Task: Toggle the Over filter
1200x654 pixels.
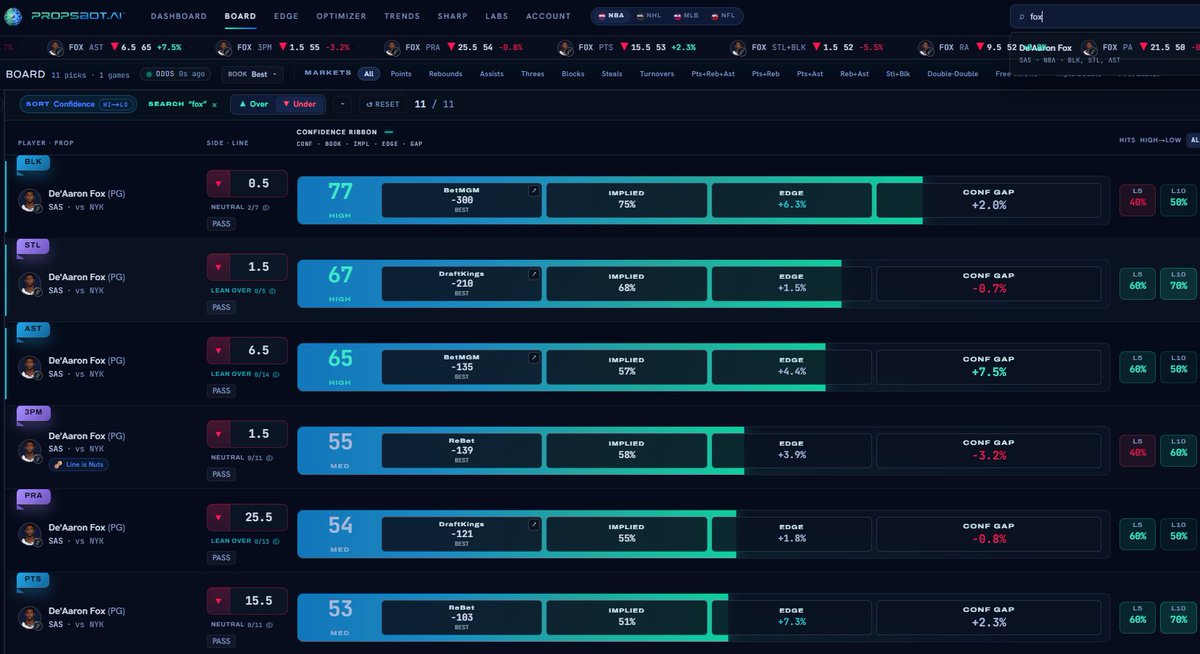Action: [253, 104]
